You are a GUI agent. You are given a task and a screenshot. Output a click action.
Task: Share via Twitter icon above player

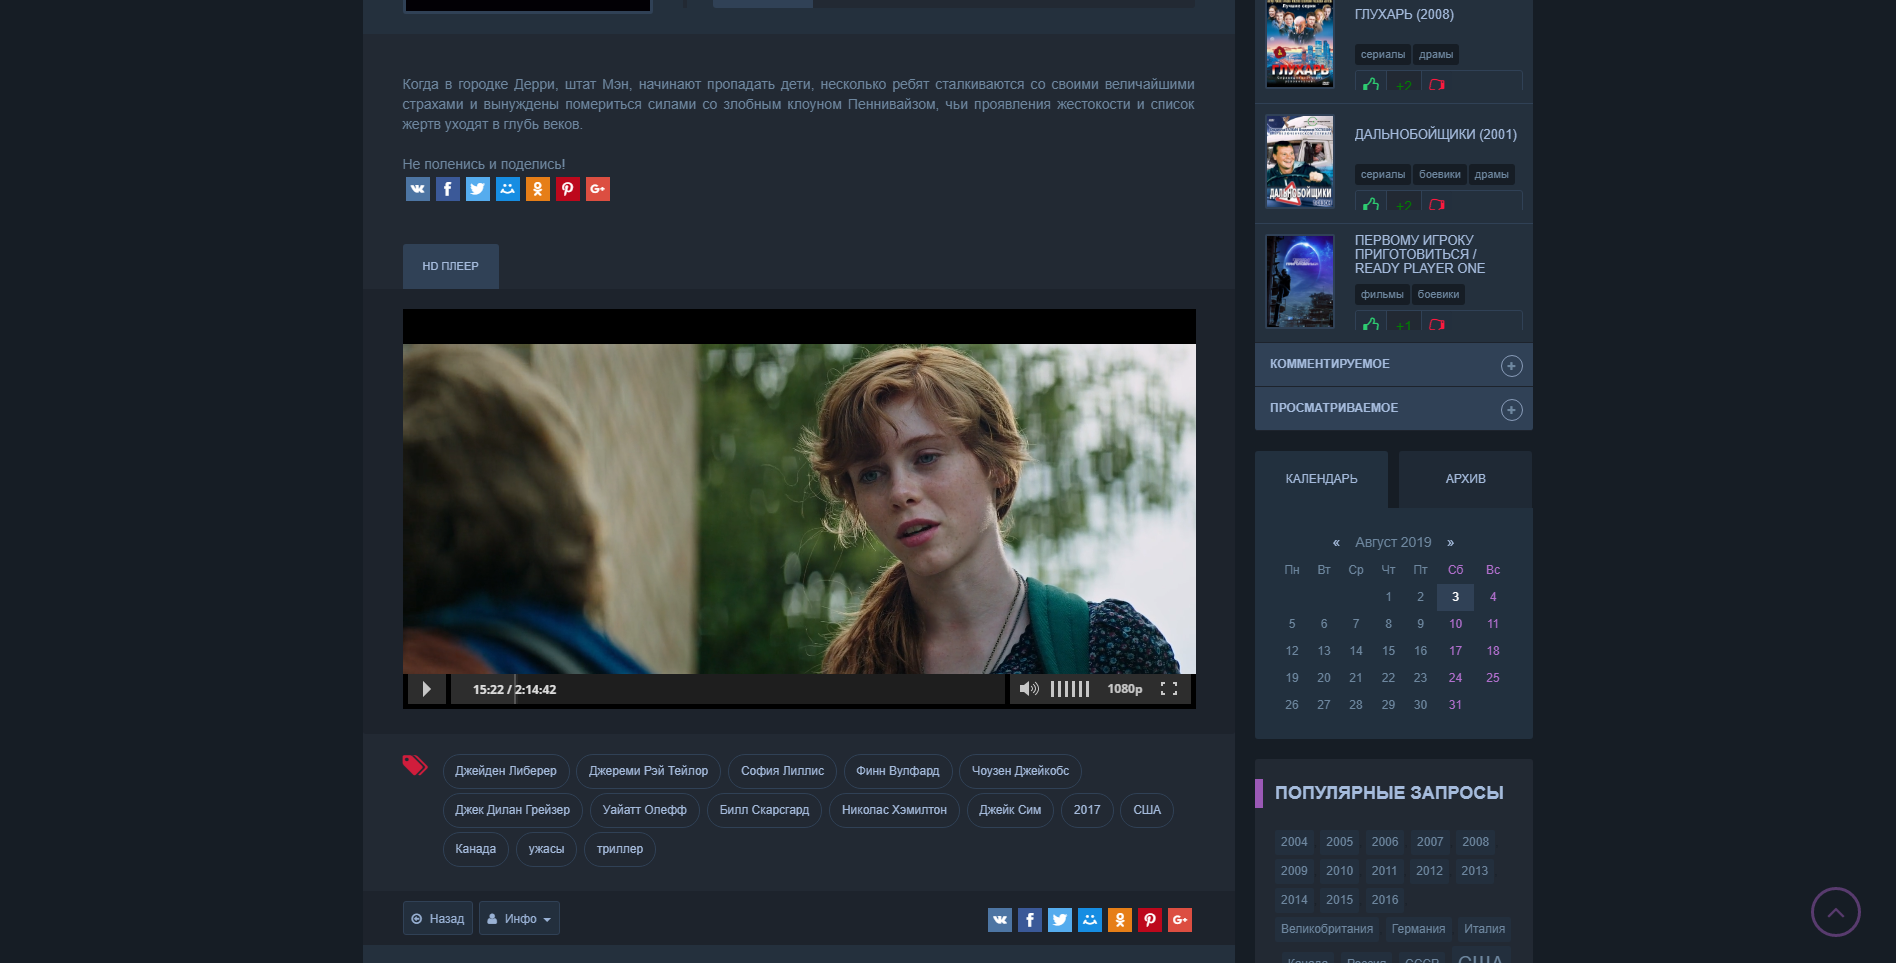[477, 189]
